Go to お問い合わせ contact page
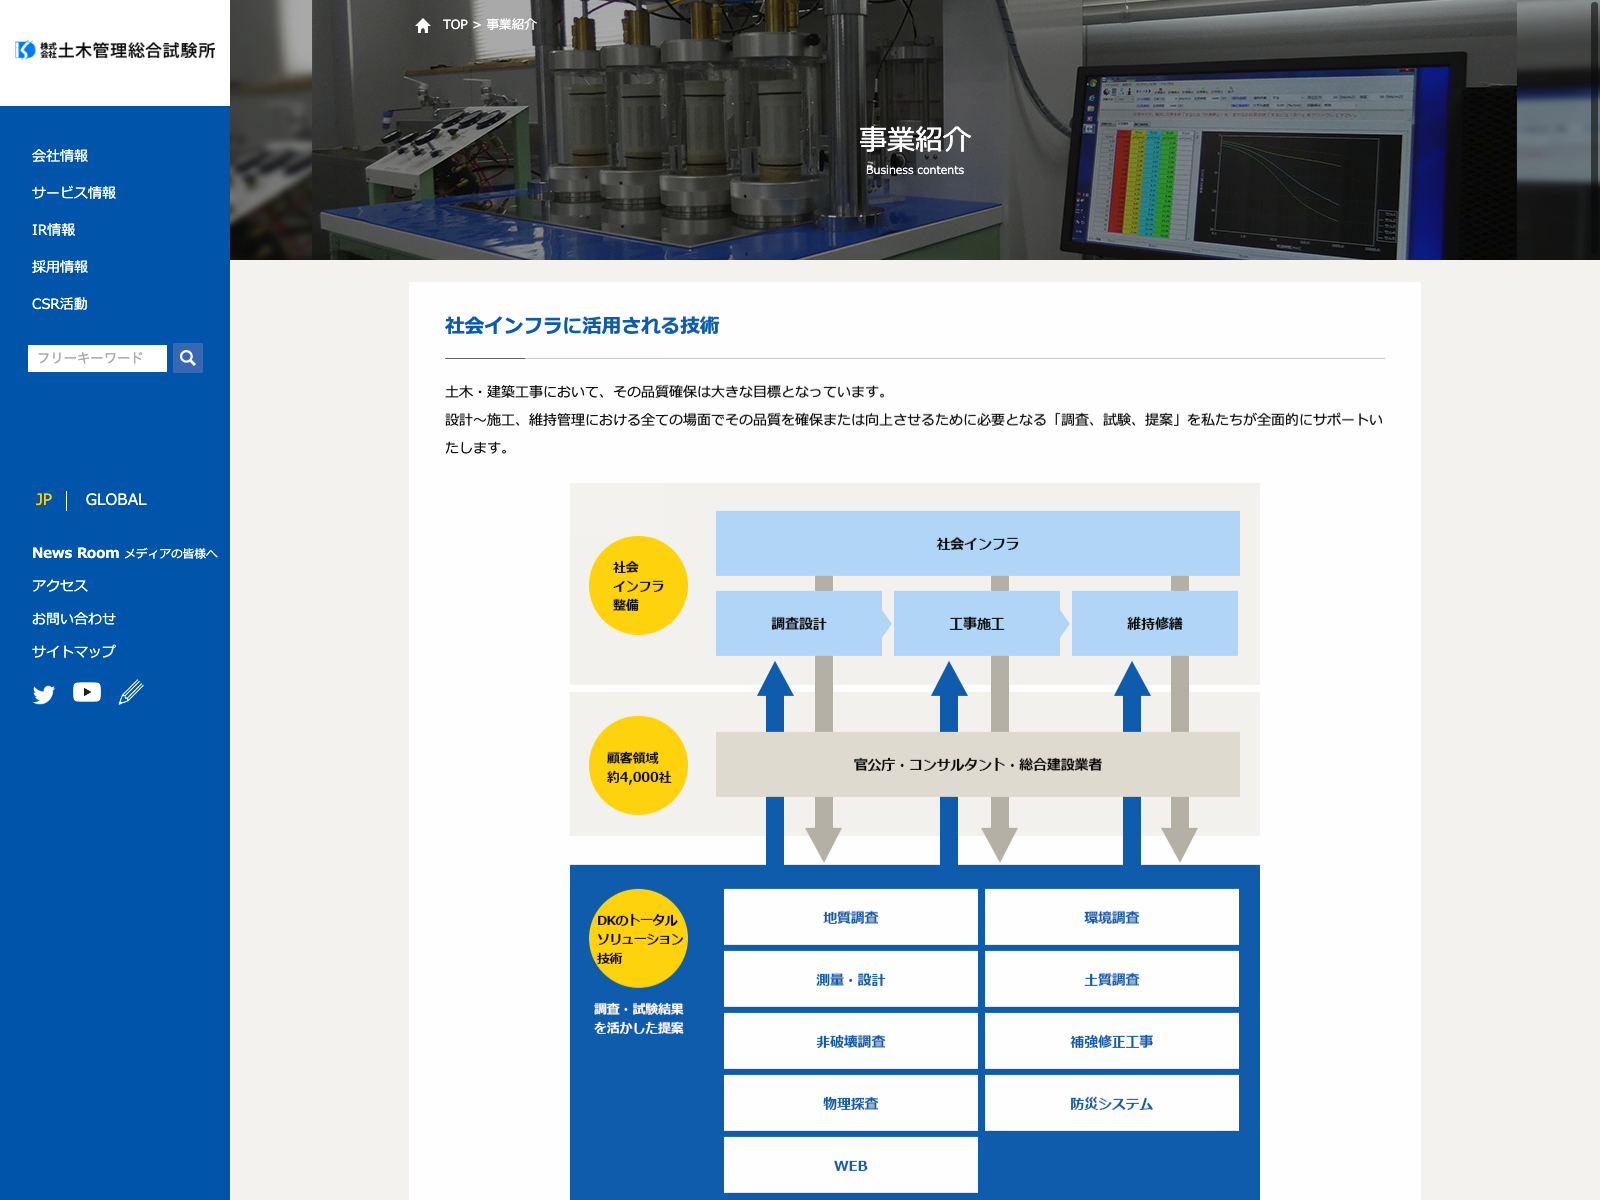Viewport: 1600px width, 1200px height. pyautogui.click(x=74, y=619)
